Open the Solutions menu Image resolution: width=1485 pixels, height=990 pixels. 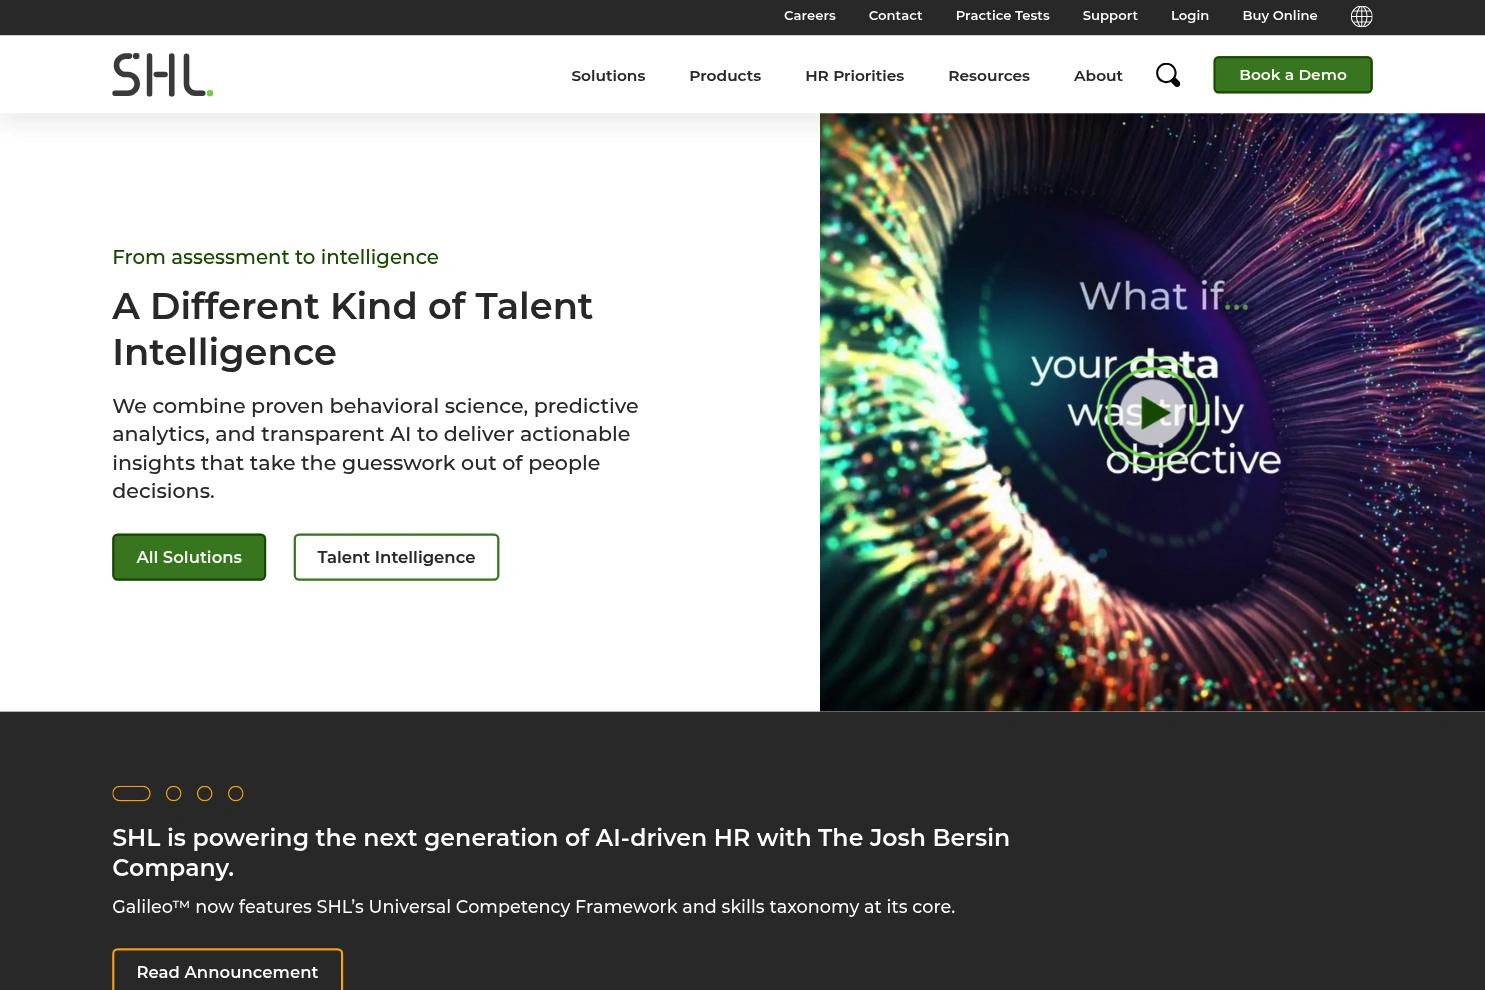tap(608, 76)
